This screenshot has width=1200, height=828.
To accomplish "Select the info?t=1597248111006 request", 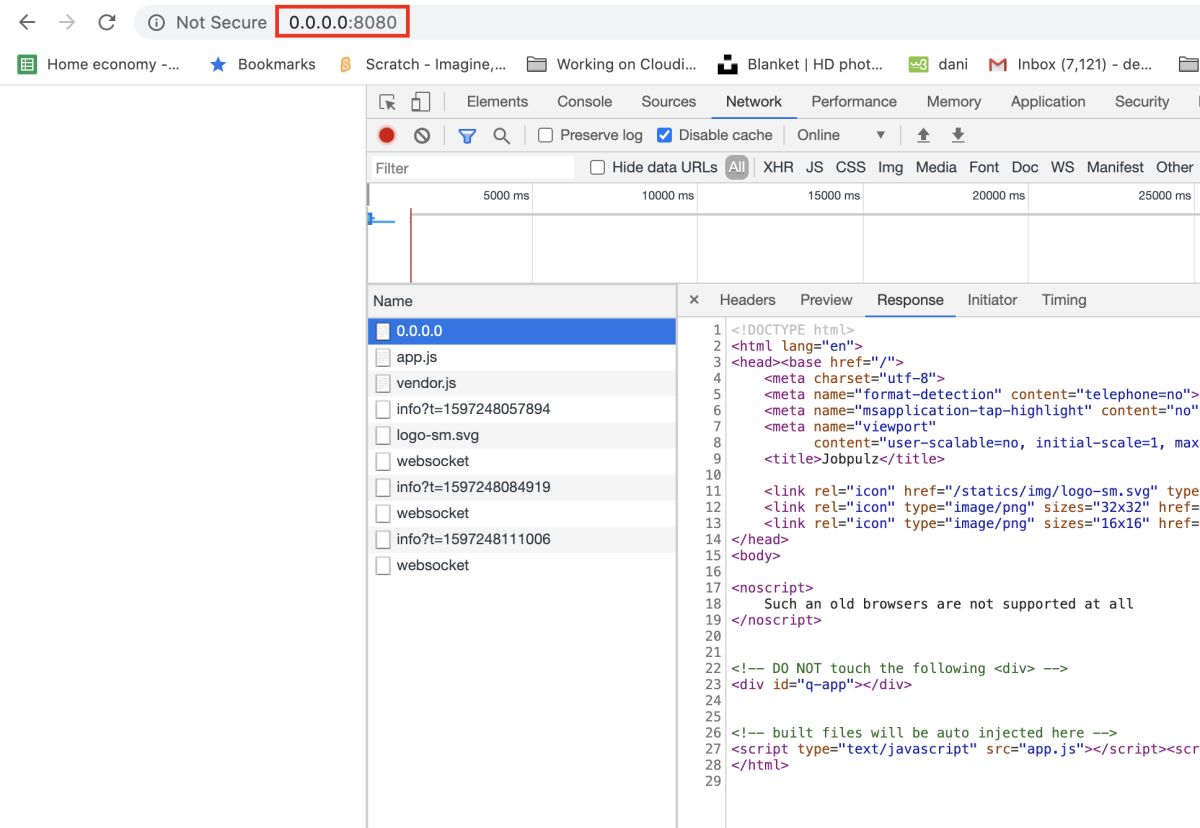I will [522, 539].
